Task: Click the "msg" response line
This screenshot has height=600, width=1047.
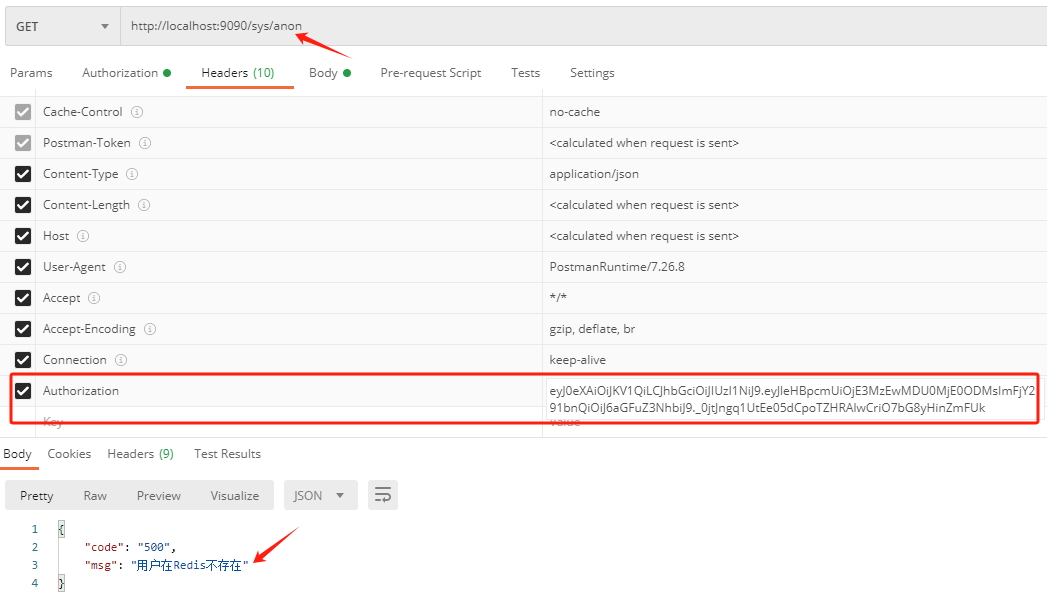Action: (166, 565)
